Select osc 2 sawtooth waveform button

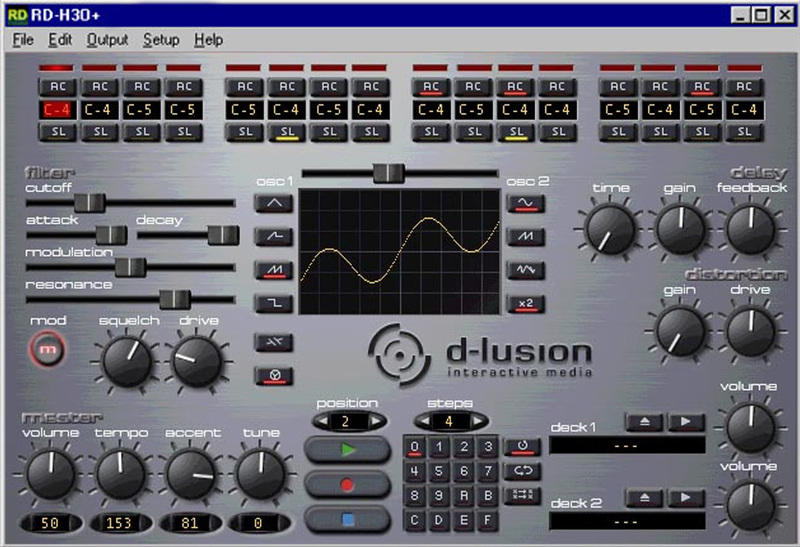pos(526,237)
